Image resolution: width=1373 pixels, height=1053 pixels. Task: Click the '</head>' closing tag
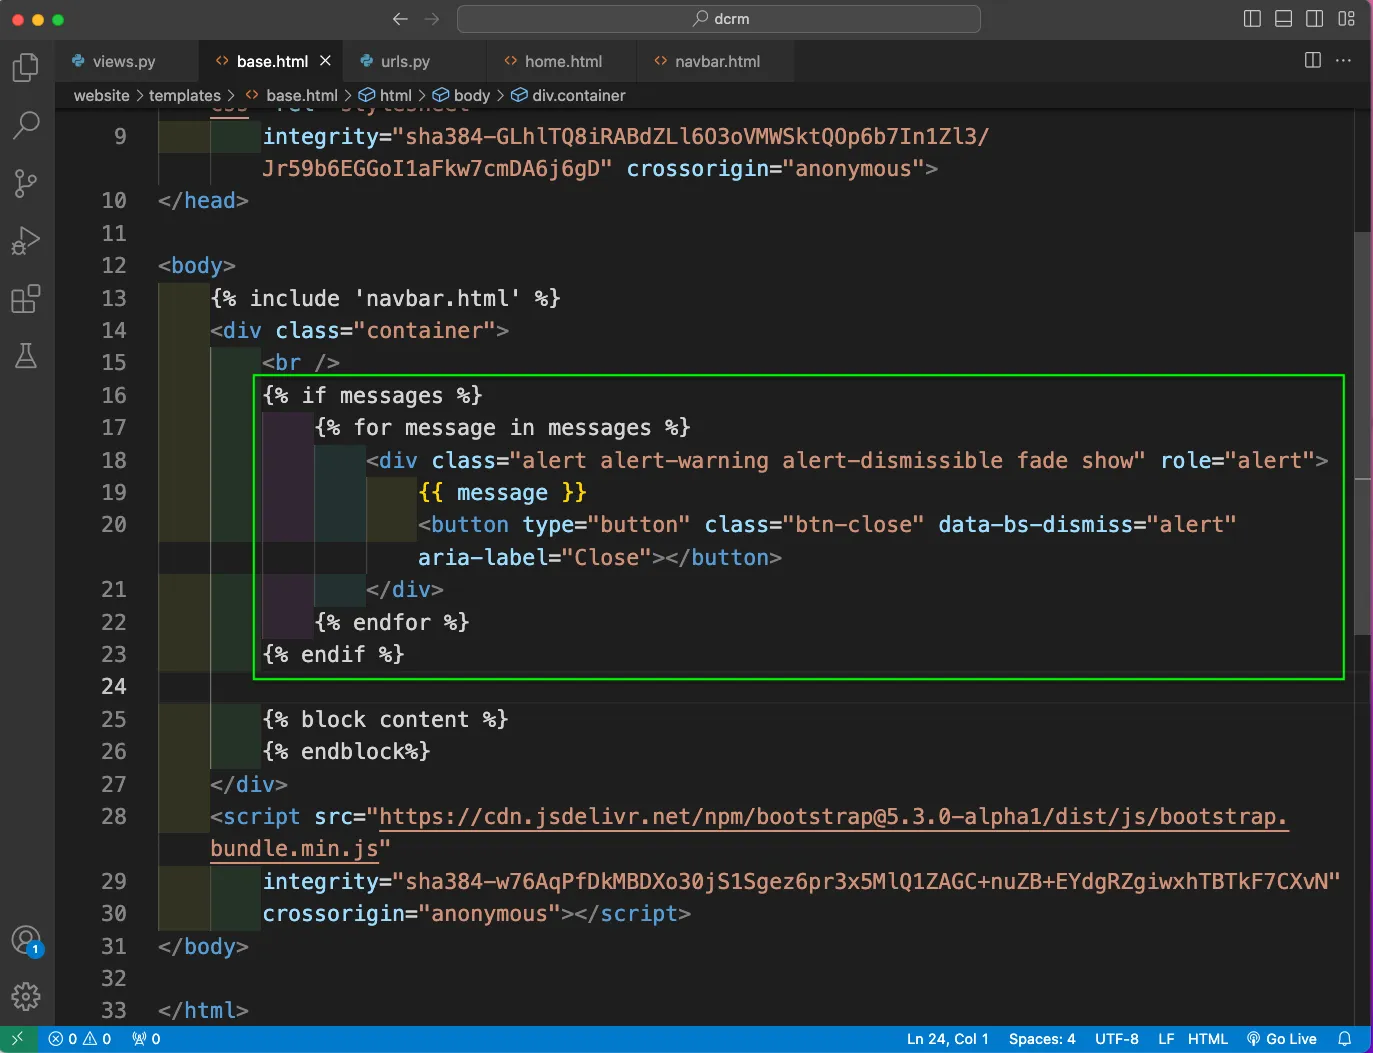(x=203, y=201)
